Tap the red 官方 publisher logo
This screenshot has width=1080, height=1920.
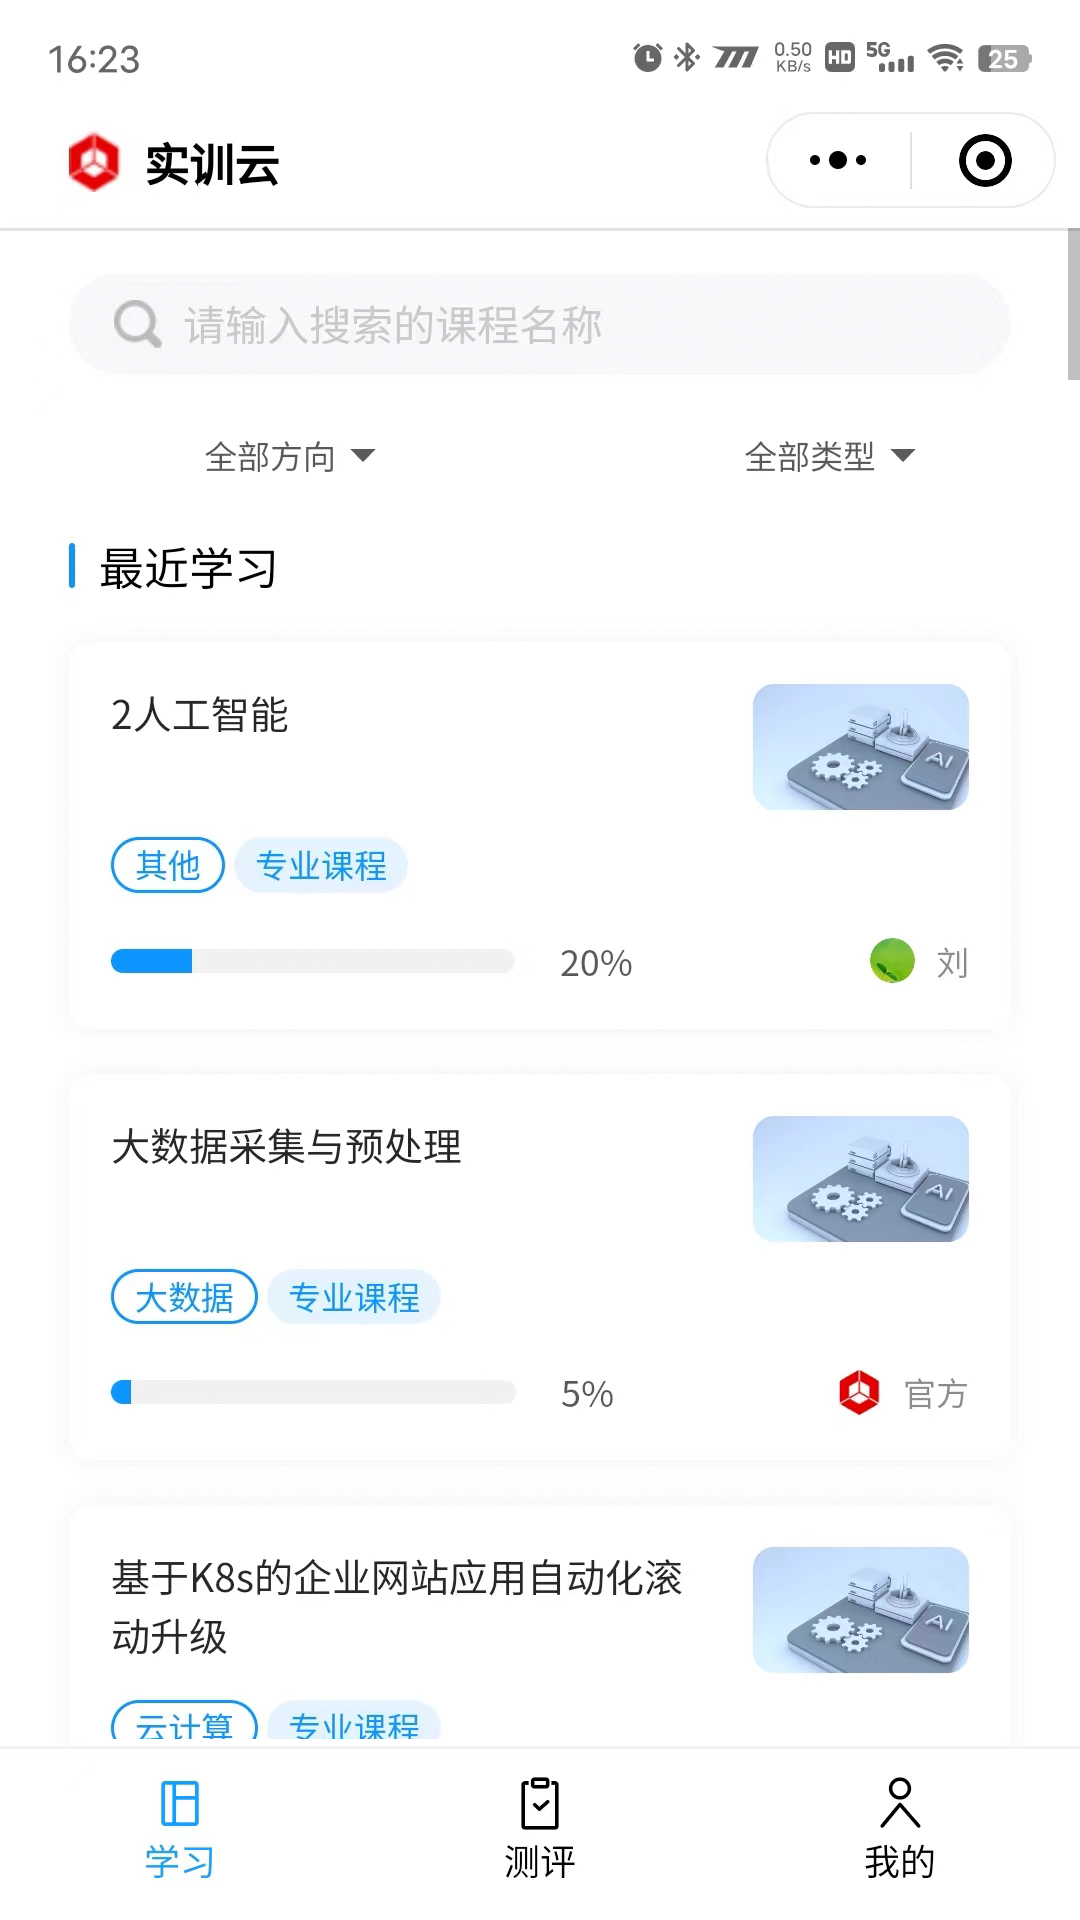click(859, 1392)
